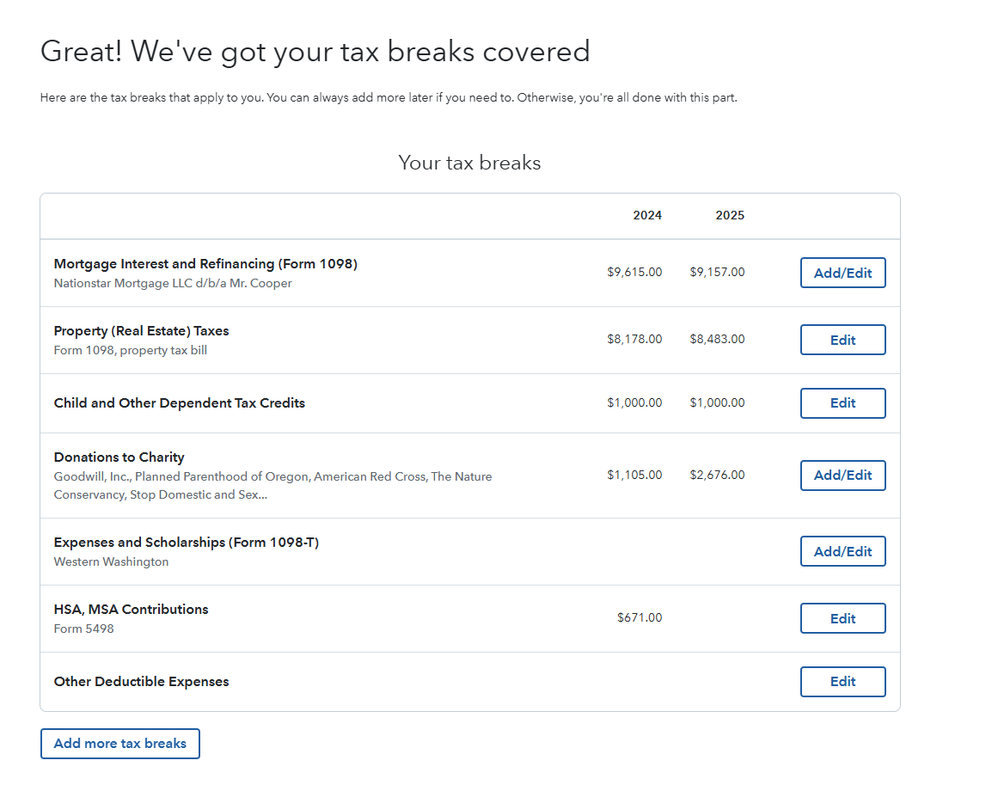Image resolution: width=998 pixels, height=786 pixels.
Task: Edit Child and Other Dependent Tax Credits
Action: pyautogui.click(x=842, y=403)
